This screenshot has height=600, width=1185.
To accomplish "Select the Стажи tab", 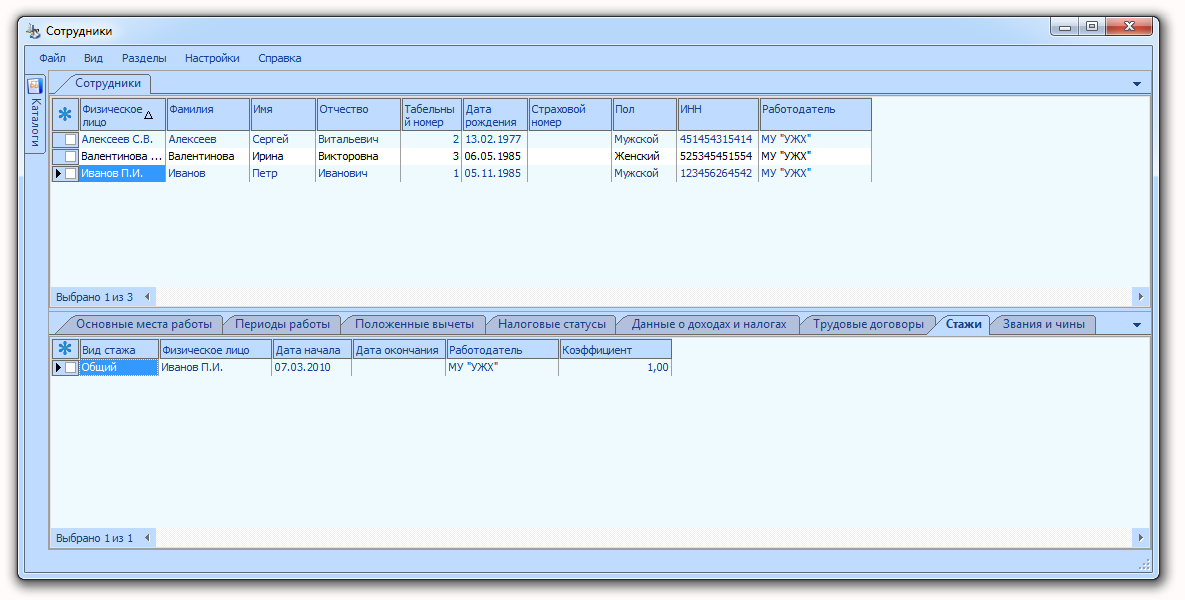I will [x=963, y=324].
